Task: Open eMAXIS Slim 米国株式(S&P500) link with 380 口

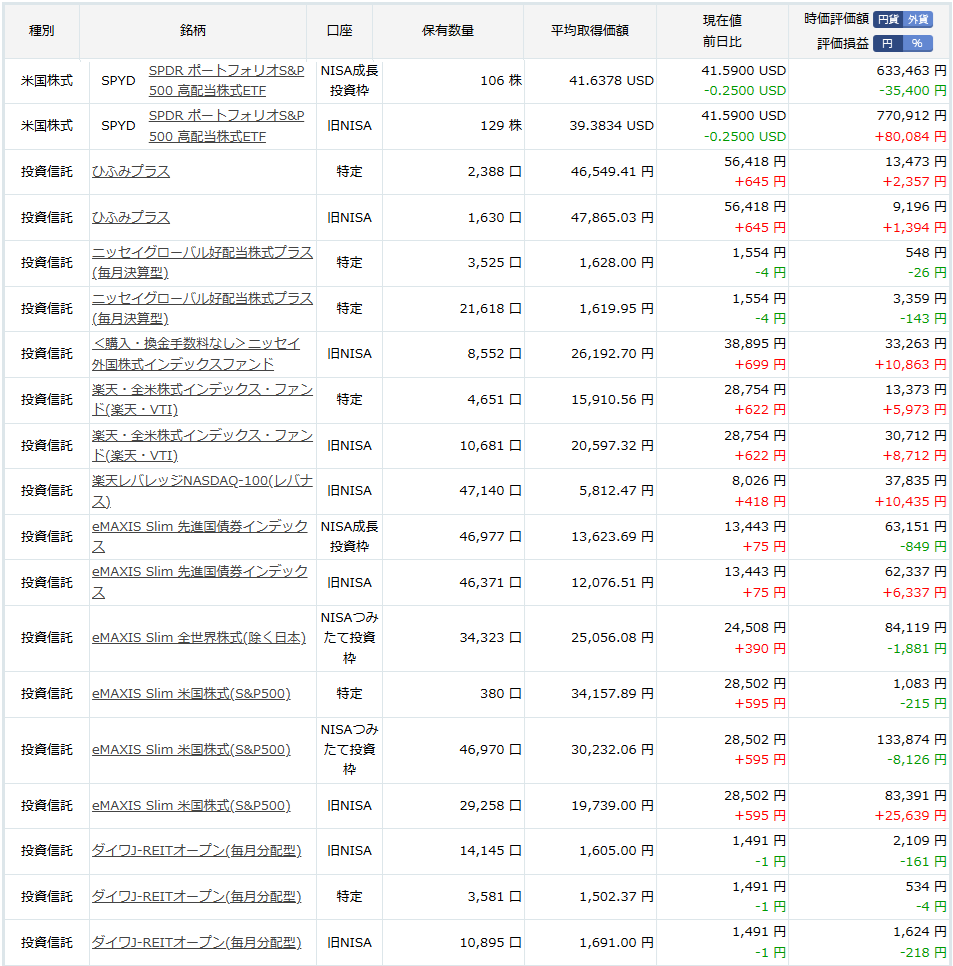Action: [191, 694]
